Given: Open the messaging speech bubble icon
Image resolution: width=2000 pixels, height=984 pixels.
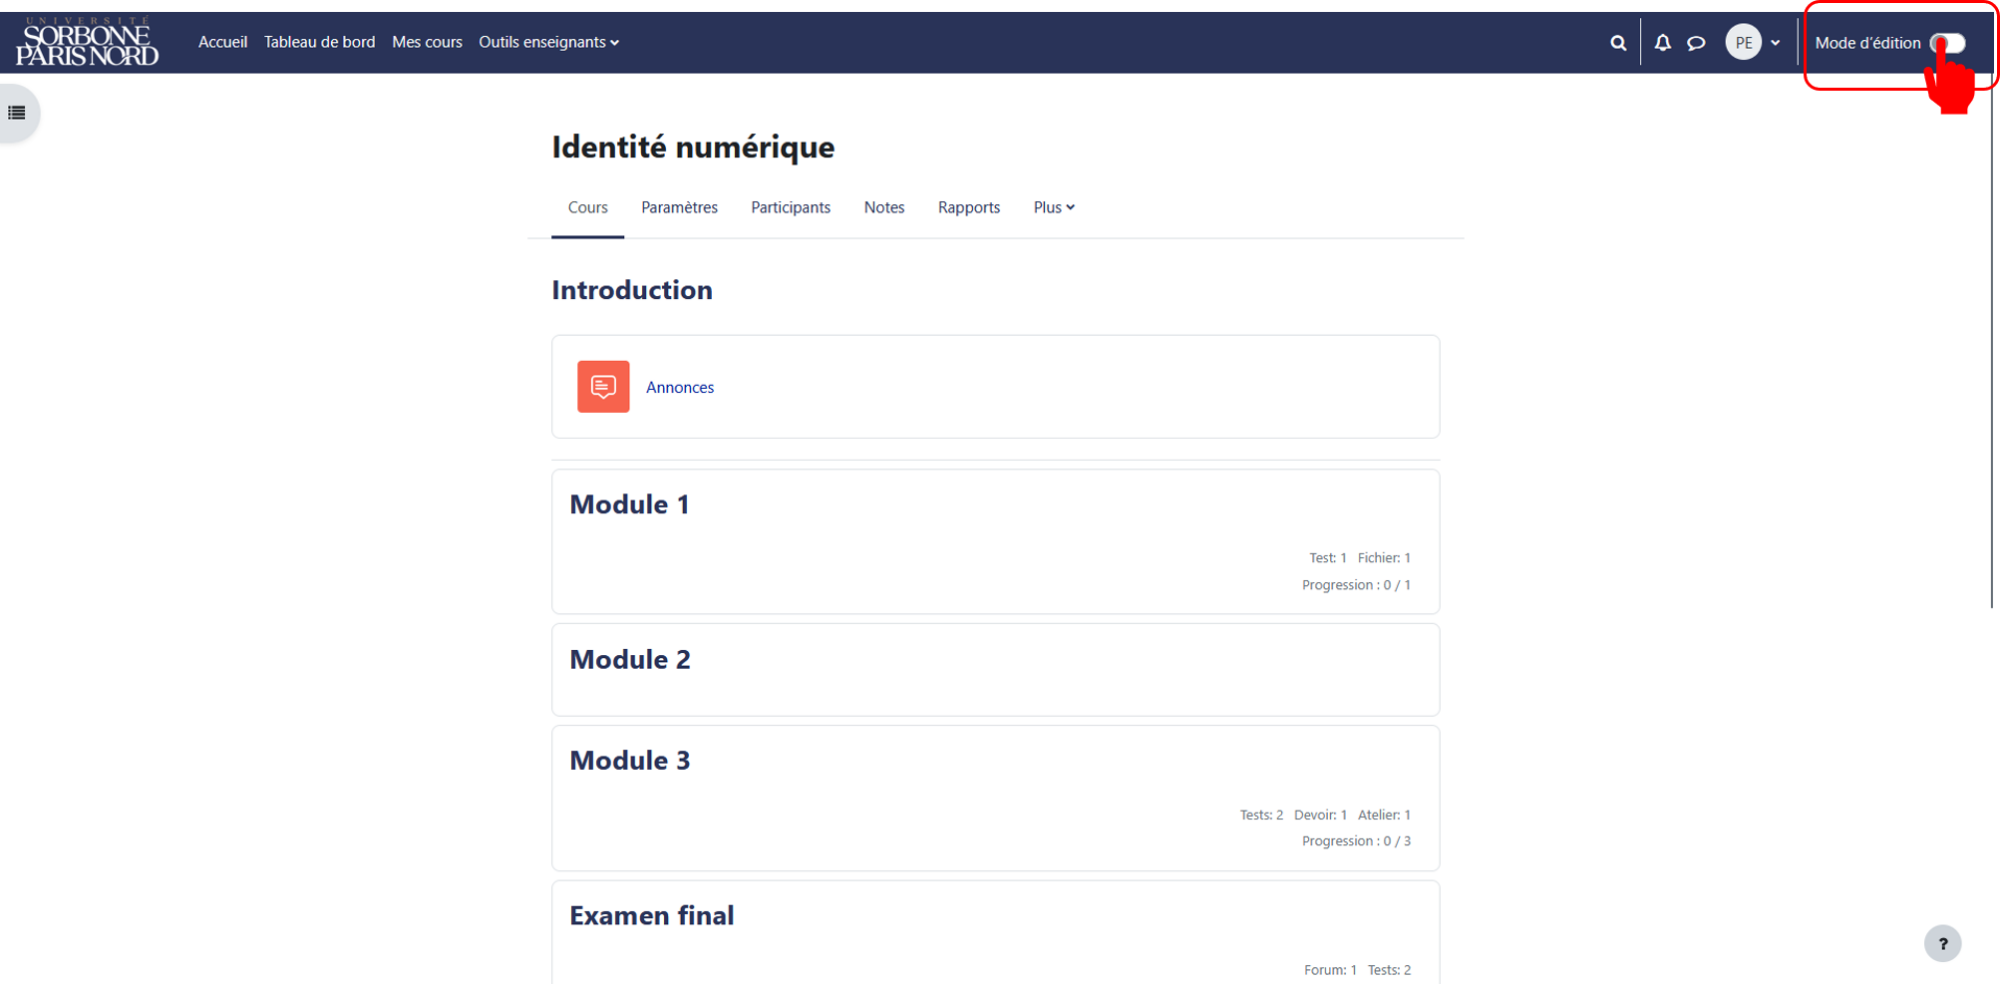Looking at the screenshot, I should [1696, 43].
